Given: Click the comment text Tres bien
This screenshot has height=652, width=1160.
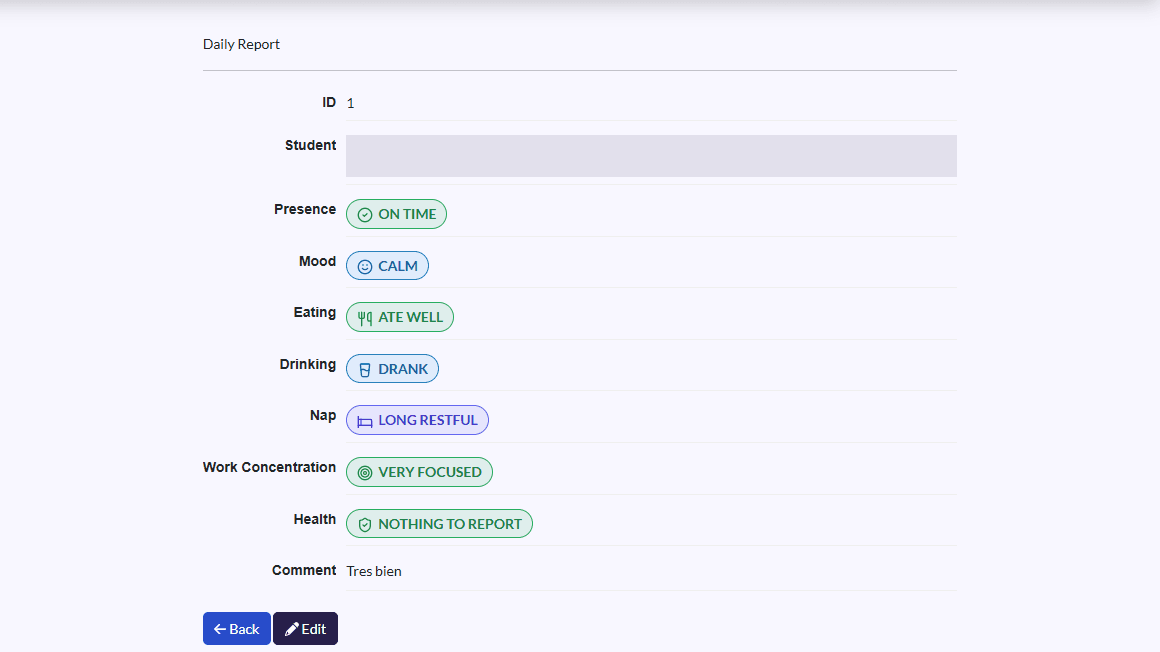Looking at the screenshot, I should [x=374, y=571].
